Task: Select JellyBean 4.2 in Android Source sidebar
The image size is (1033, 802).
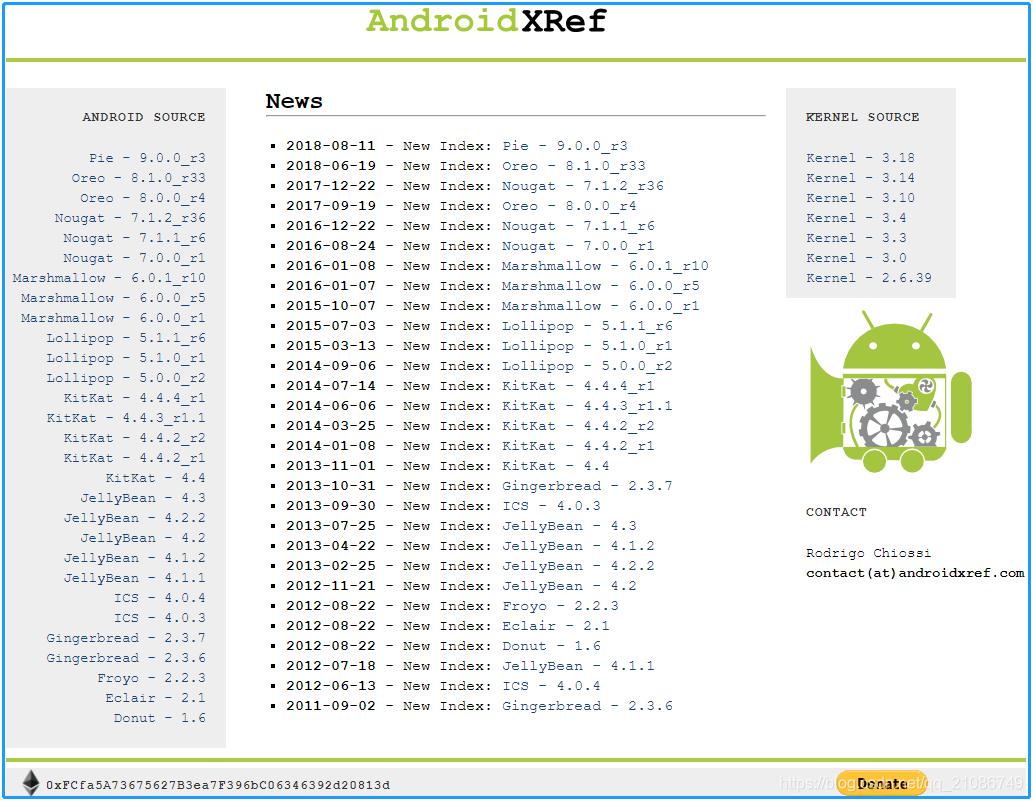Action: tap(143, 538)
